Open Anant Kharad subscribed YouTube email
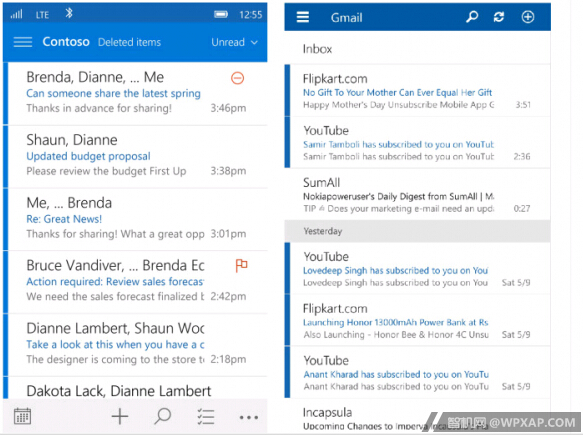Screen dimensions: 583x435 [417, 372]
